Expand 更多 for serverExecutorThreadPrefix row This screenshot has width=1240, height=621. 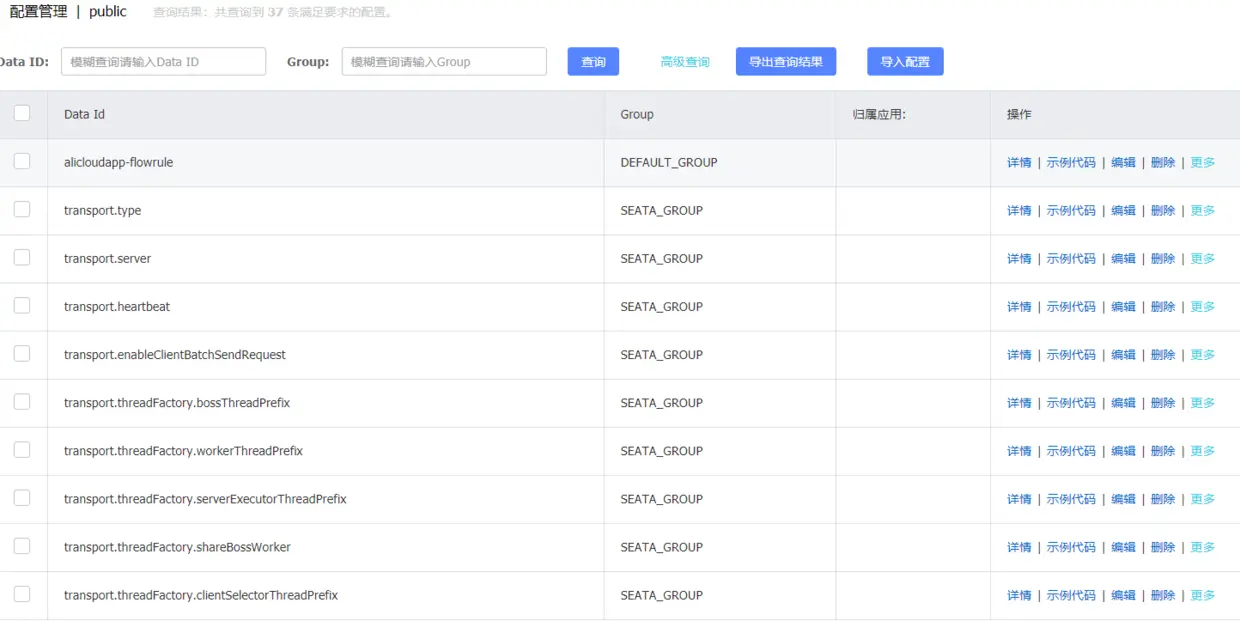[x=1203, y=498]
